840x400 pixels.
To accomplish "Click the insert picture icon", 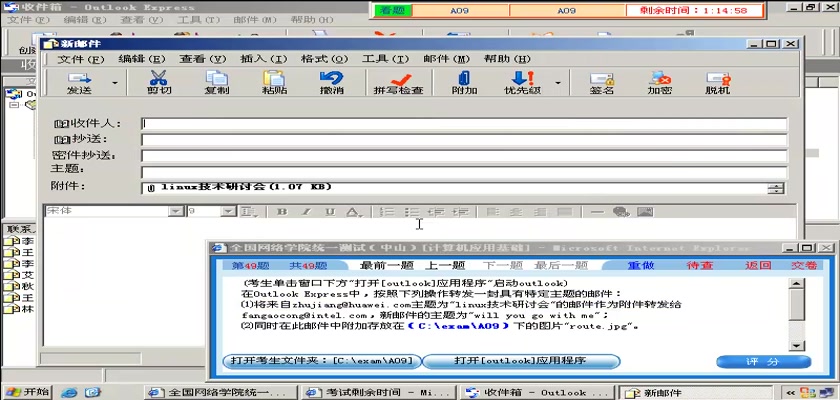I will (646, 212).
